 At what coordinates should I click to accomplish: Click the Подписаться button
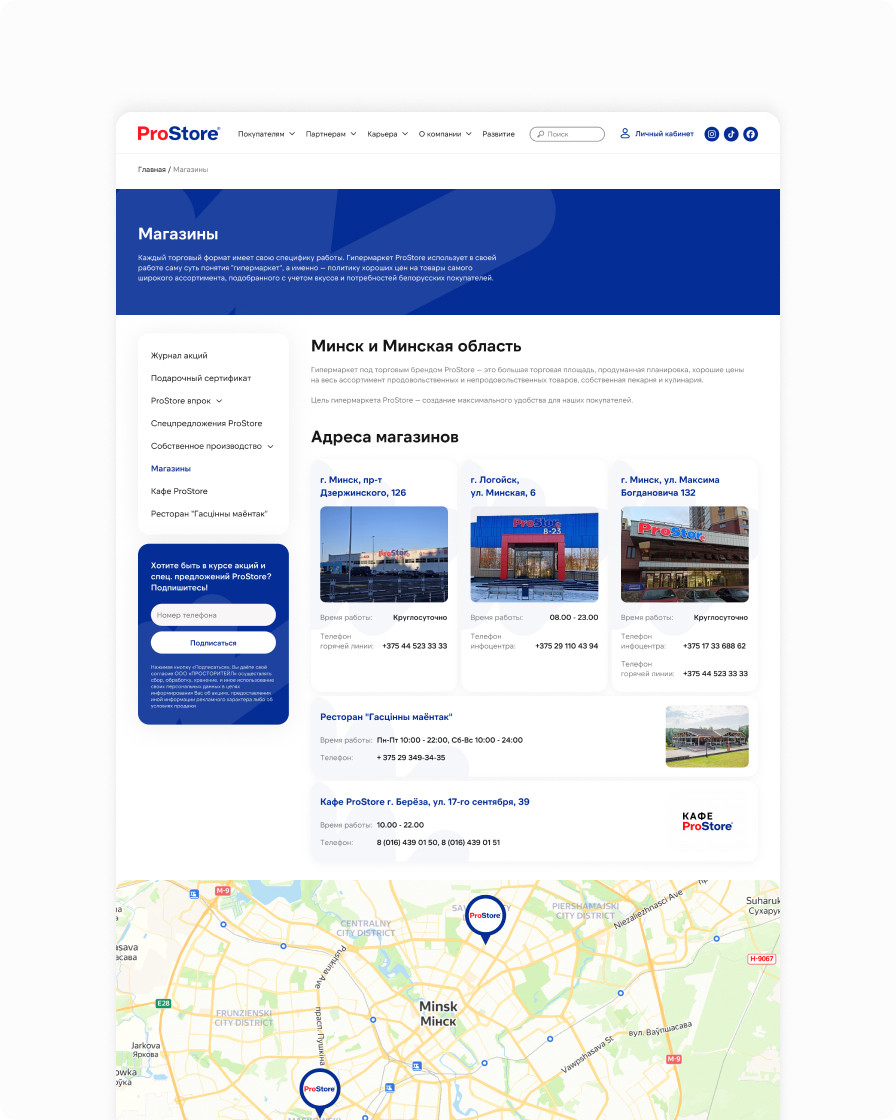[213, 643]
